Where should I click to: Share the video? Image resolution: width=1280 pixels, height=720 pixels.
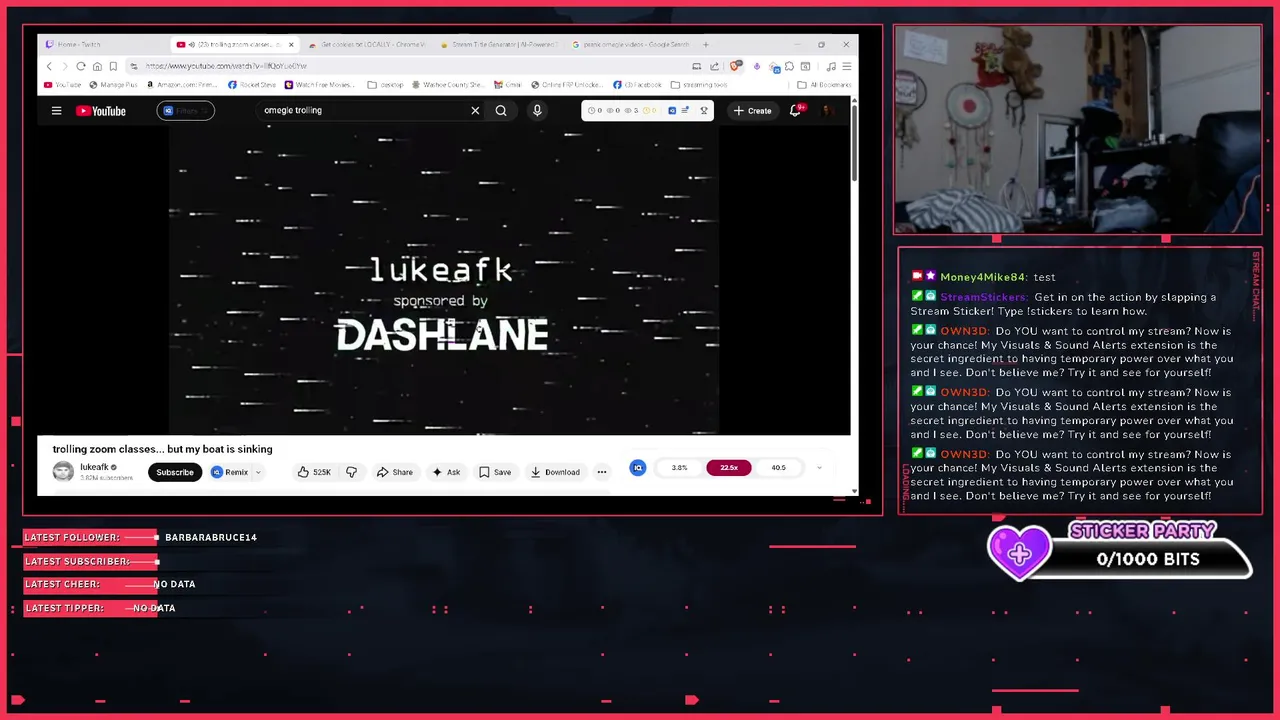[395, 472]
